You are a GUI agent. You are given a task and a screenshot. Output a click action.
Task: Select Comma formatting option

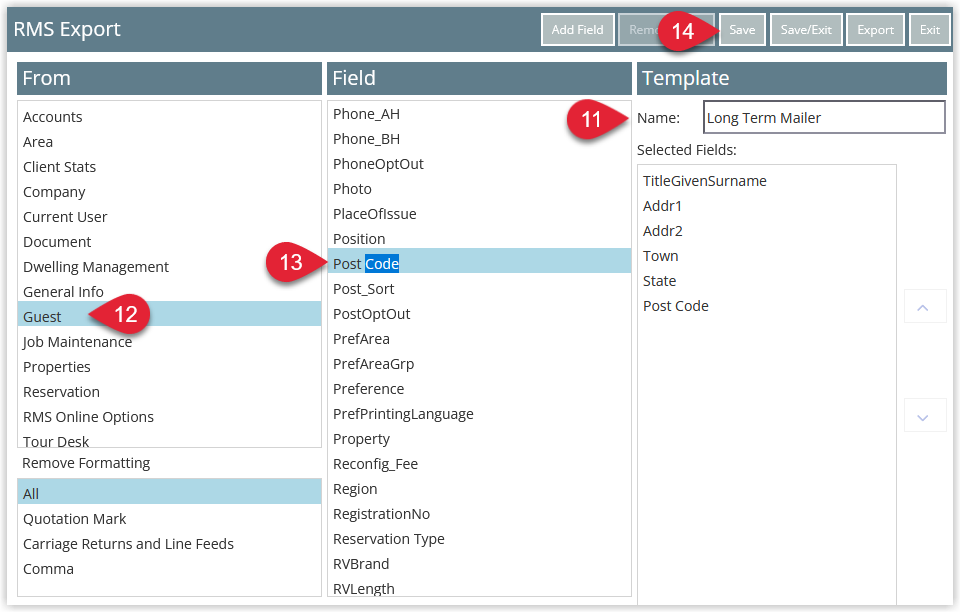coord(169,569)
